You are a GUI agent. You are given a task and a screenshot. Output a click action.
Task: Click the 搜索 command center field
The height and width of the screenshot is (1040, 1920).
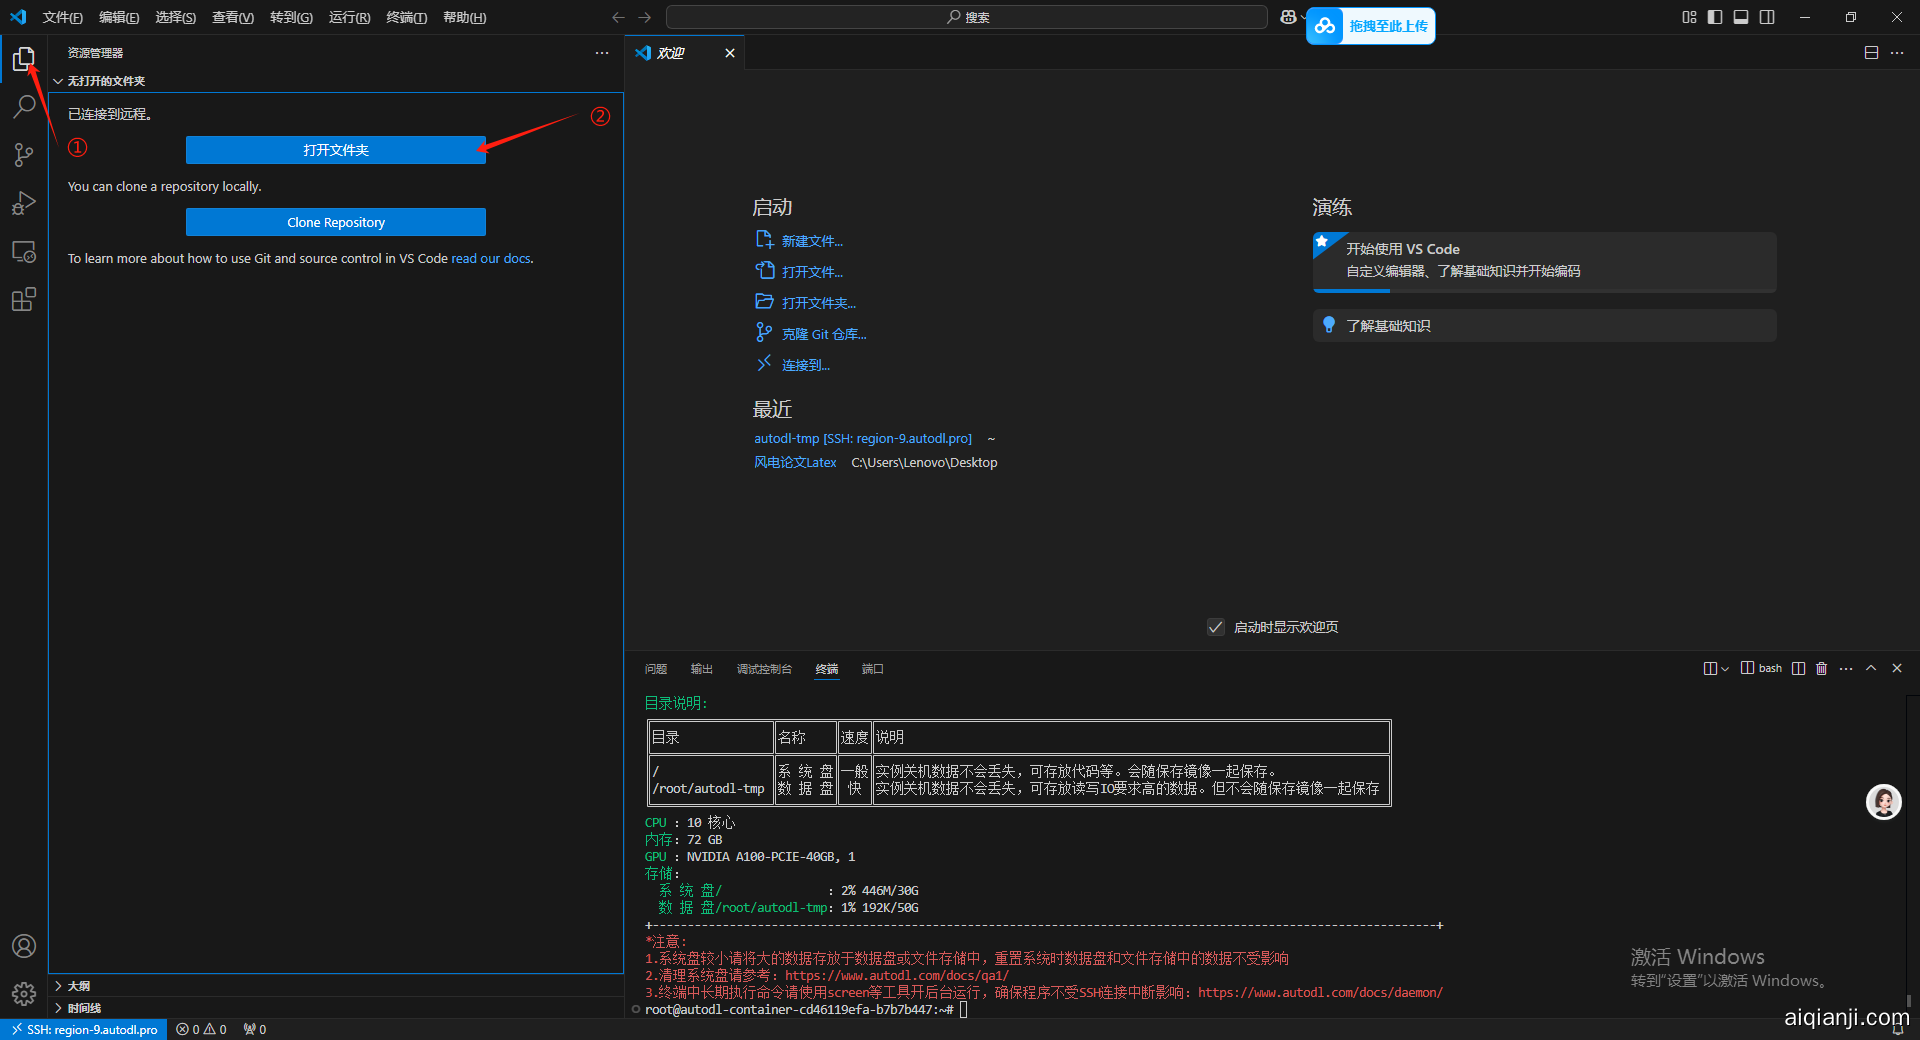coord(967,17)
